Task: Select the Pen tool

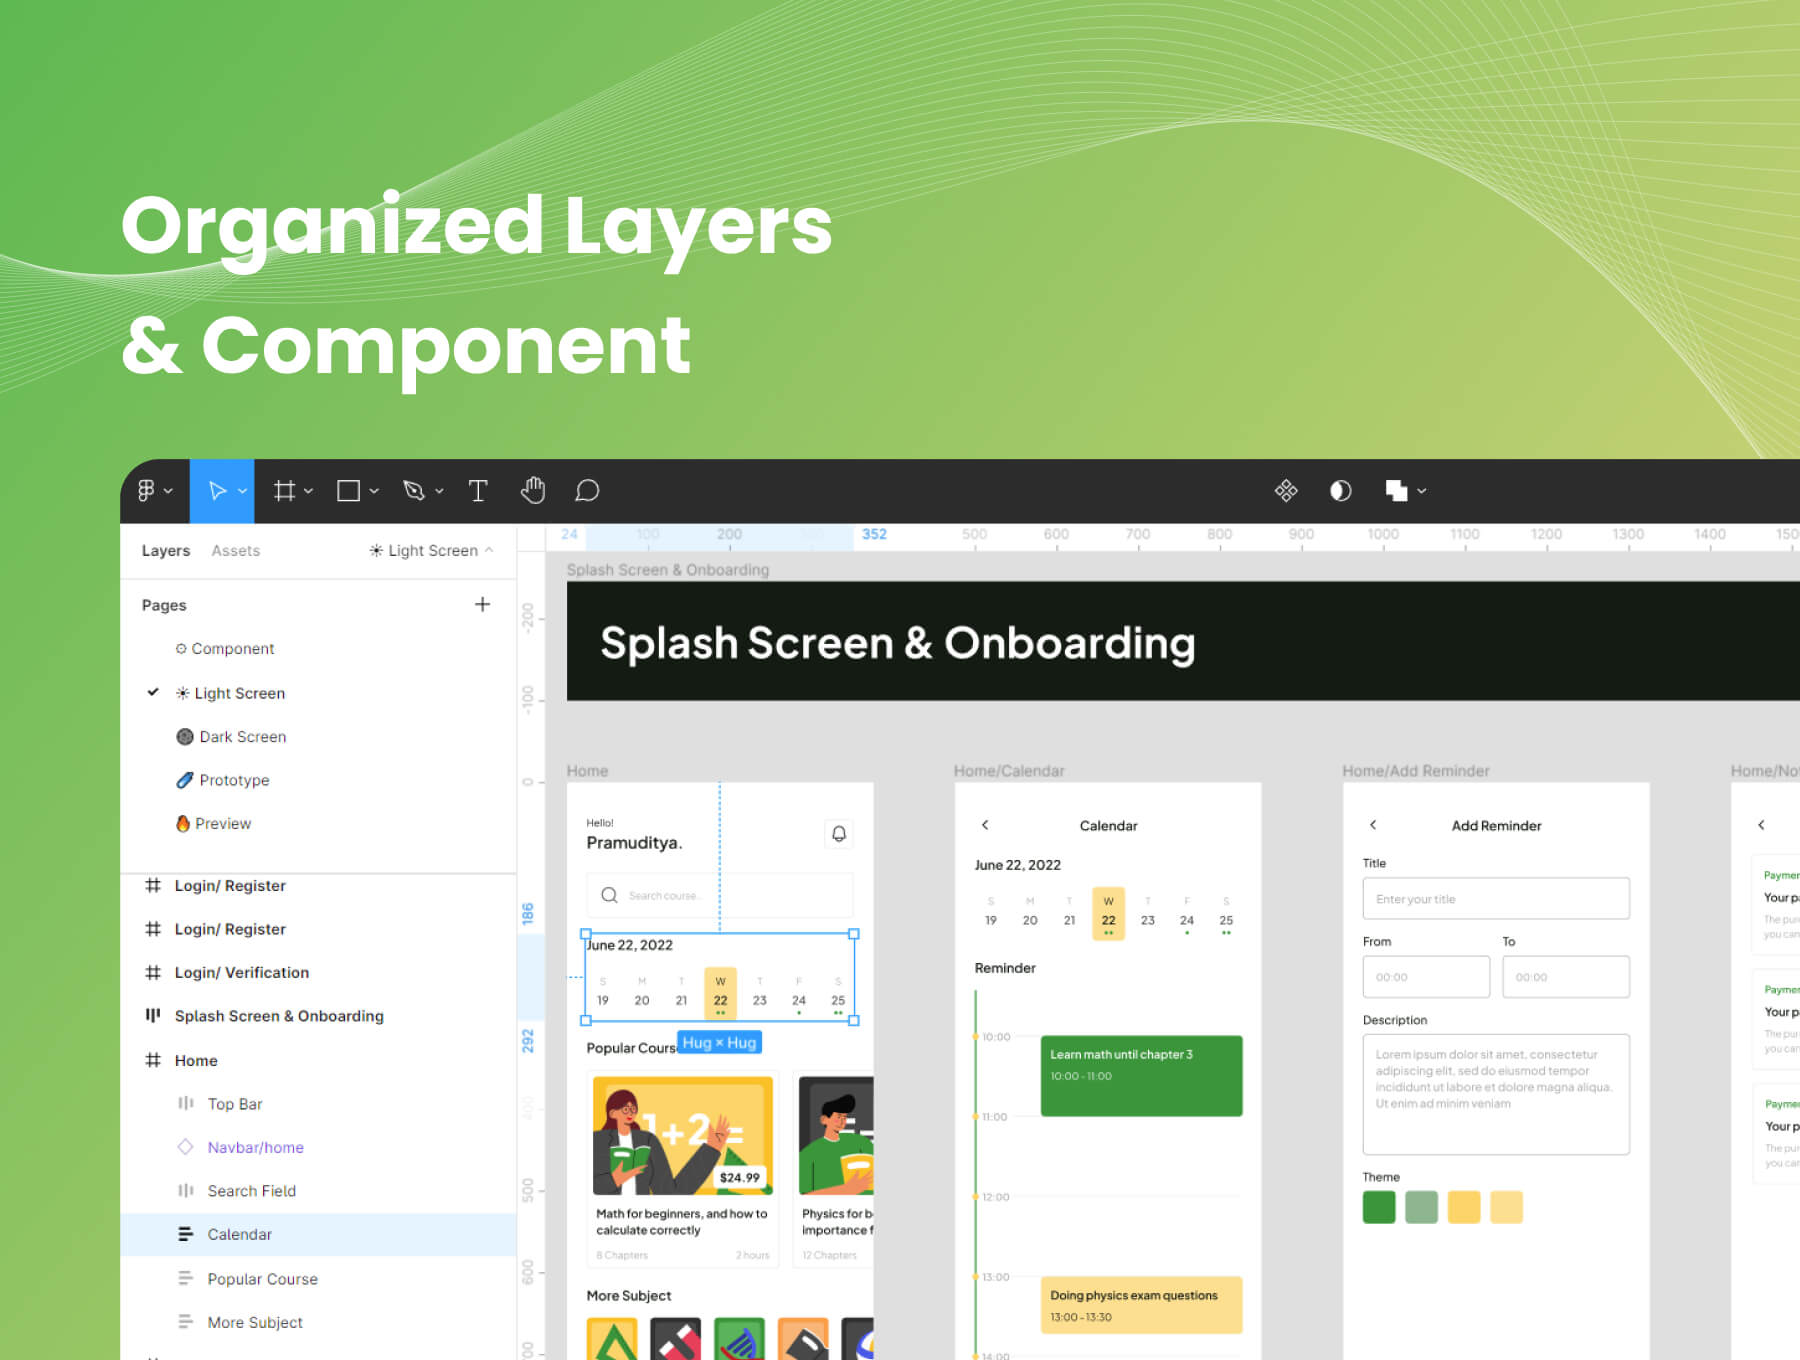Action: point(414,491)
